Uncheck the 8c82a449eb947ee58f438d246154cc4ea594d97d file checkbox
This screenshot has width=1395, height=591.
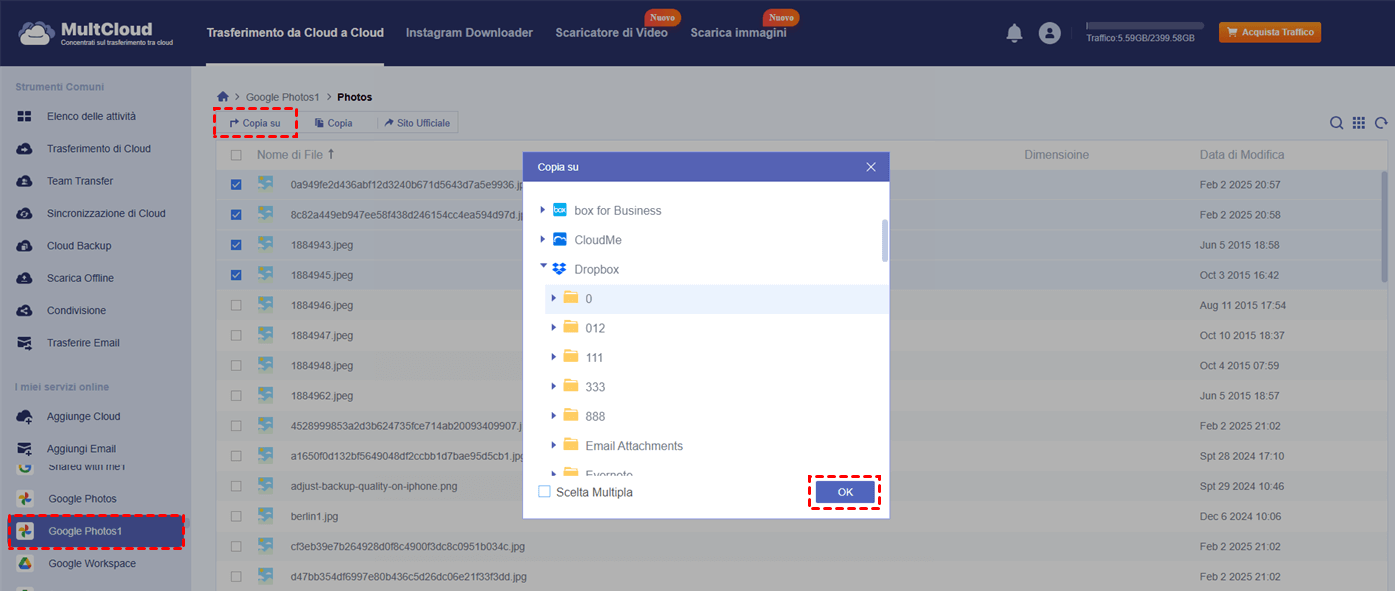(236, 215)
